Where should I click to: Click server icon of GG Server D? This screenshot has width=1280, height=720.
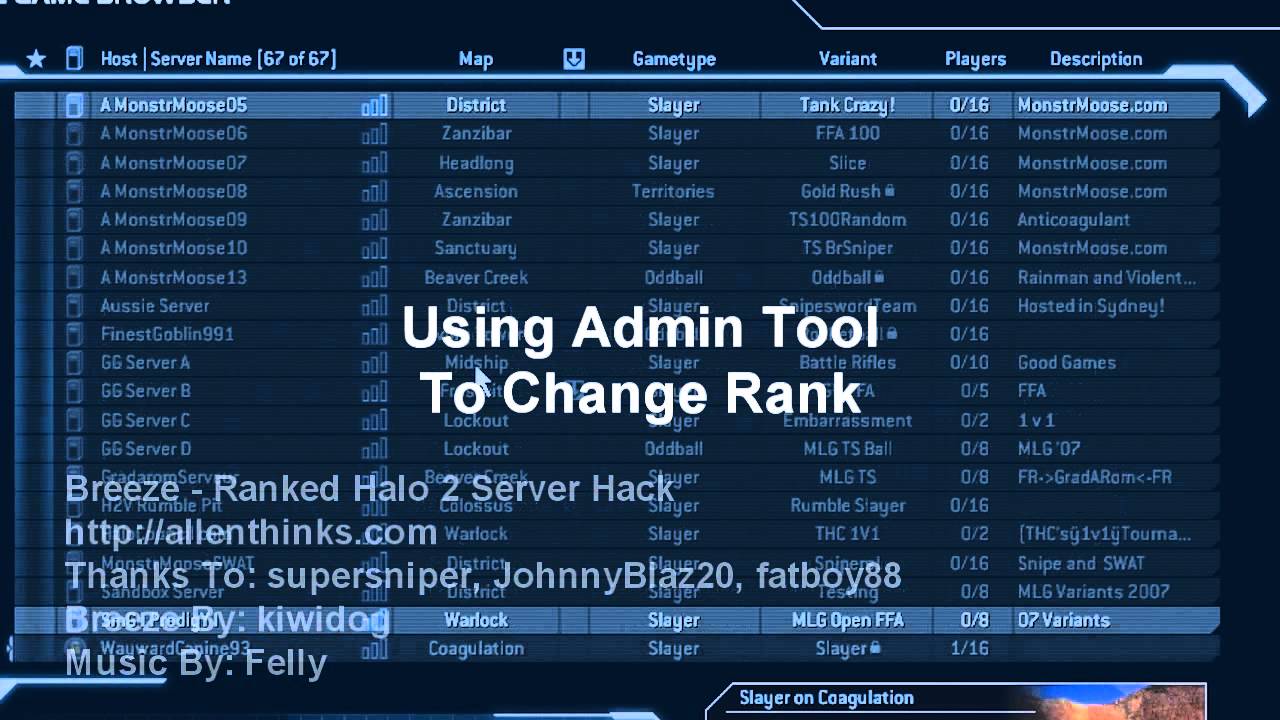click(x=74, y=449)
